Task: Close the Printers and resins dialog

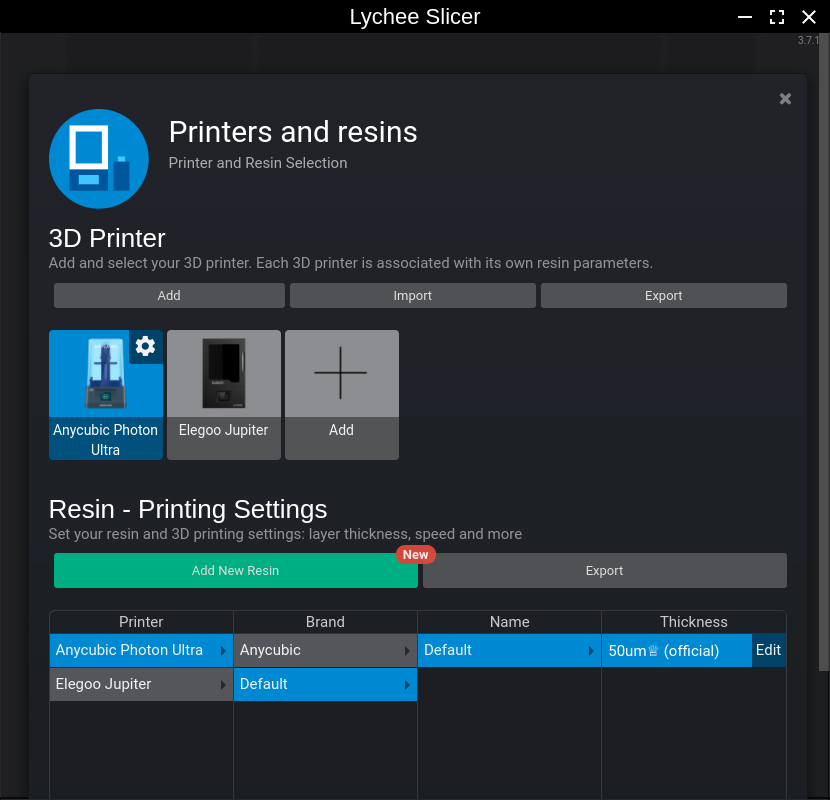Action: [785, 98]
